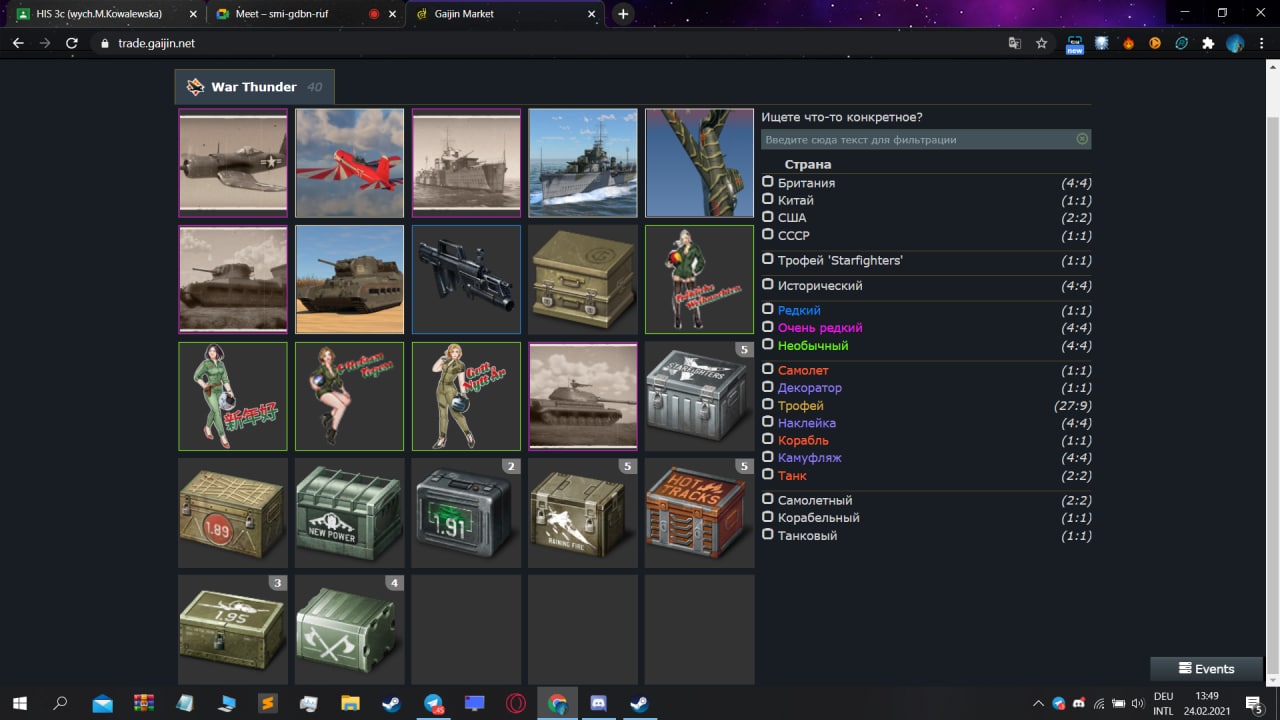Image resolution: width=1280 pixels, height=720 pixels.
Task: Check the Исторический filter
Action: (x=768, y=285)
